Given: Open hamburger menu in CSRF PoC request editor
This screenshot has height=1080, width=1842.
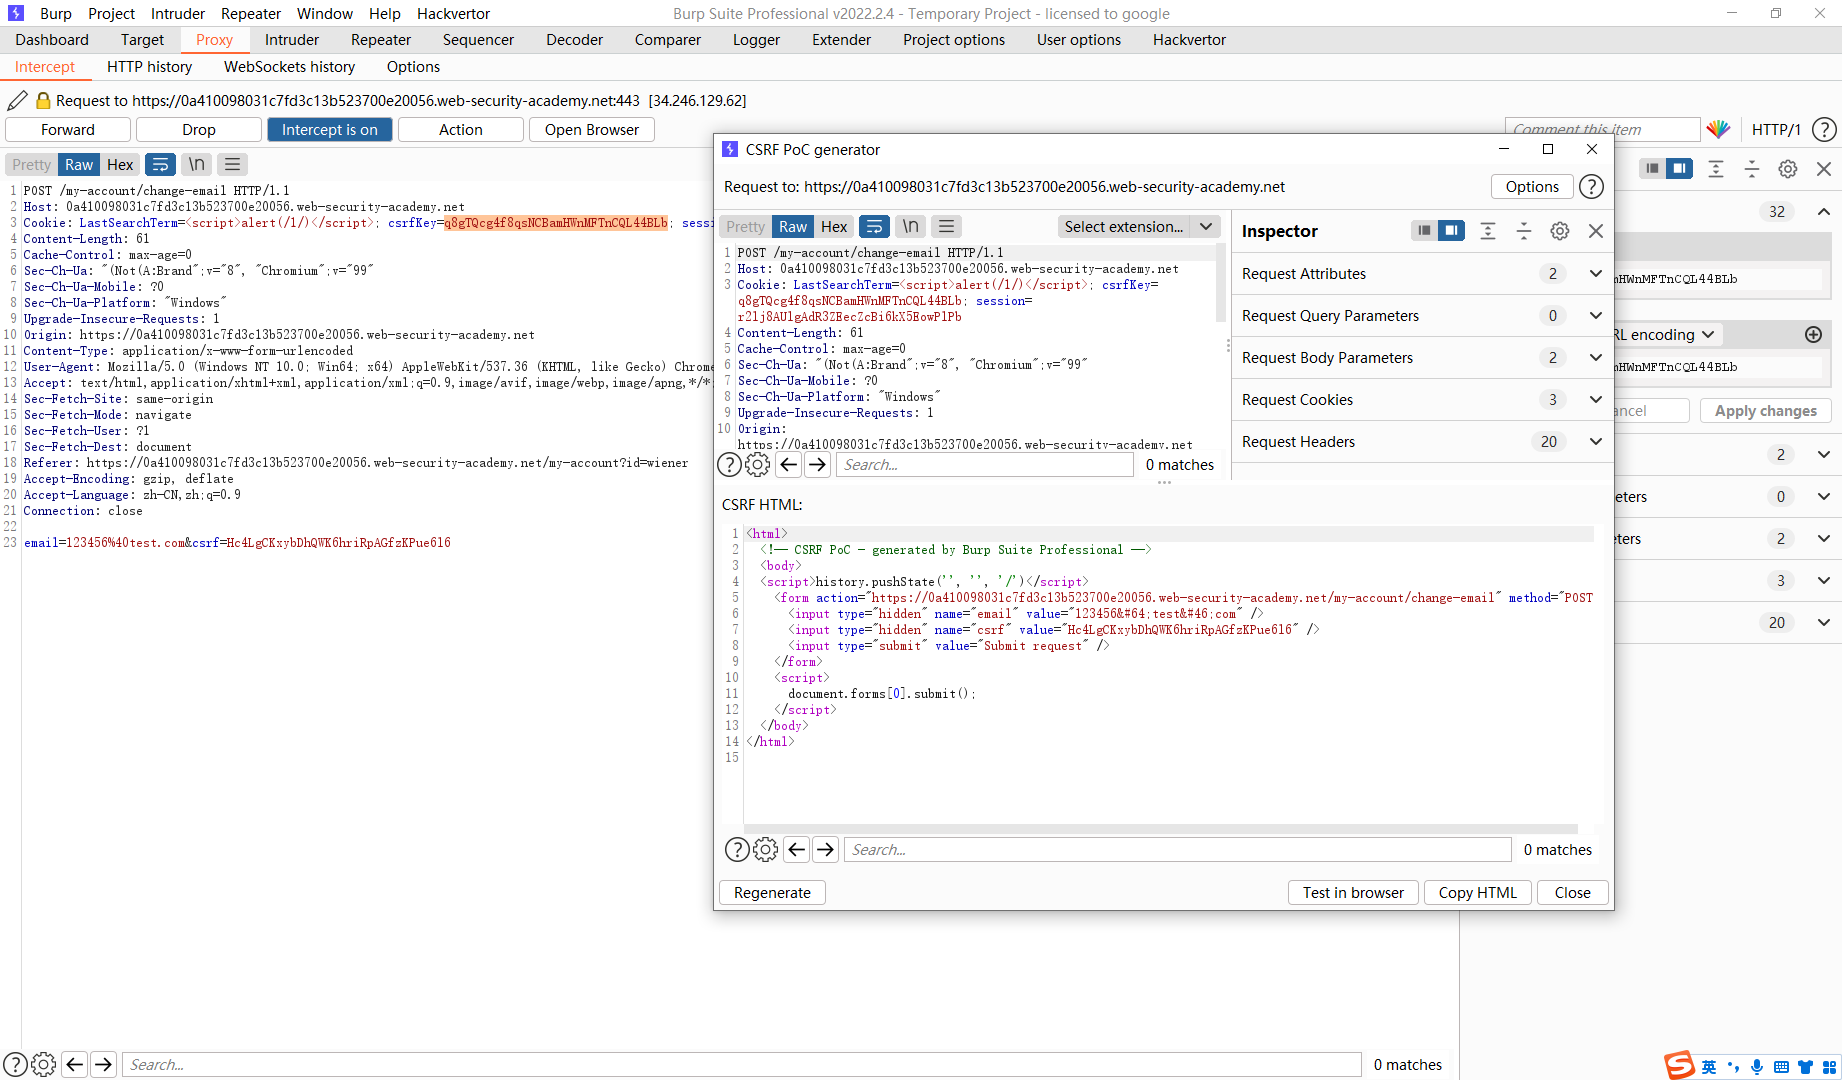Looking at the screenshot, I should pos(946,226).
